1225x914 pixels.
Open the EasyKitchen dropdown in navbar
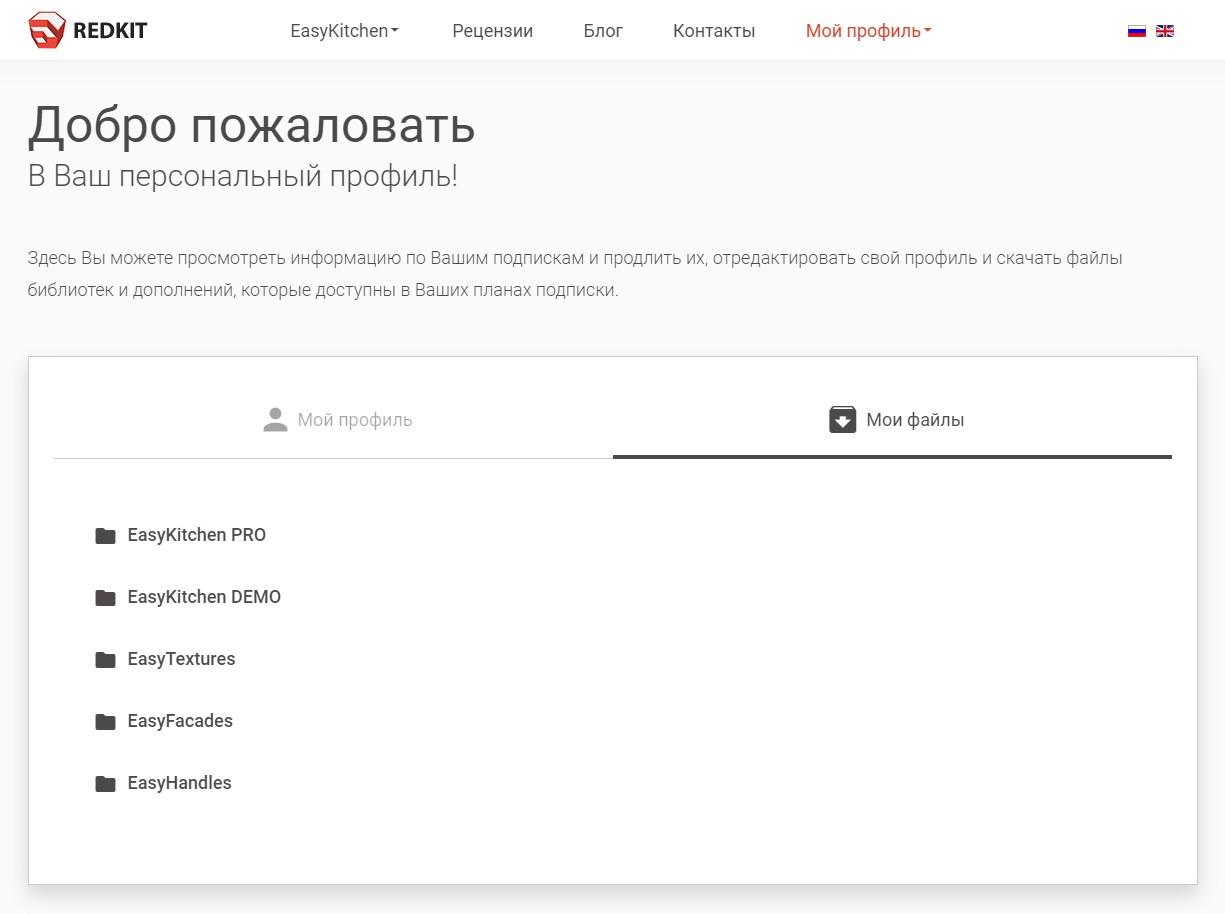click(344, 31)
